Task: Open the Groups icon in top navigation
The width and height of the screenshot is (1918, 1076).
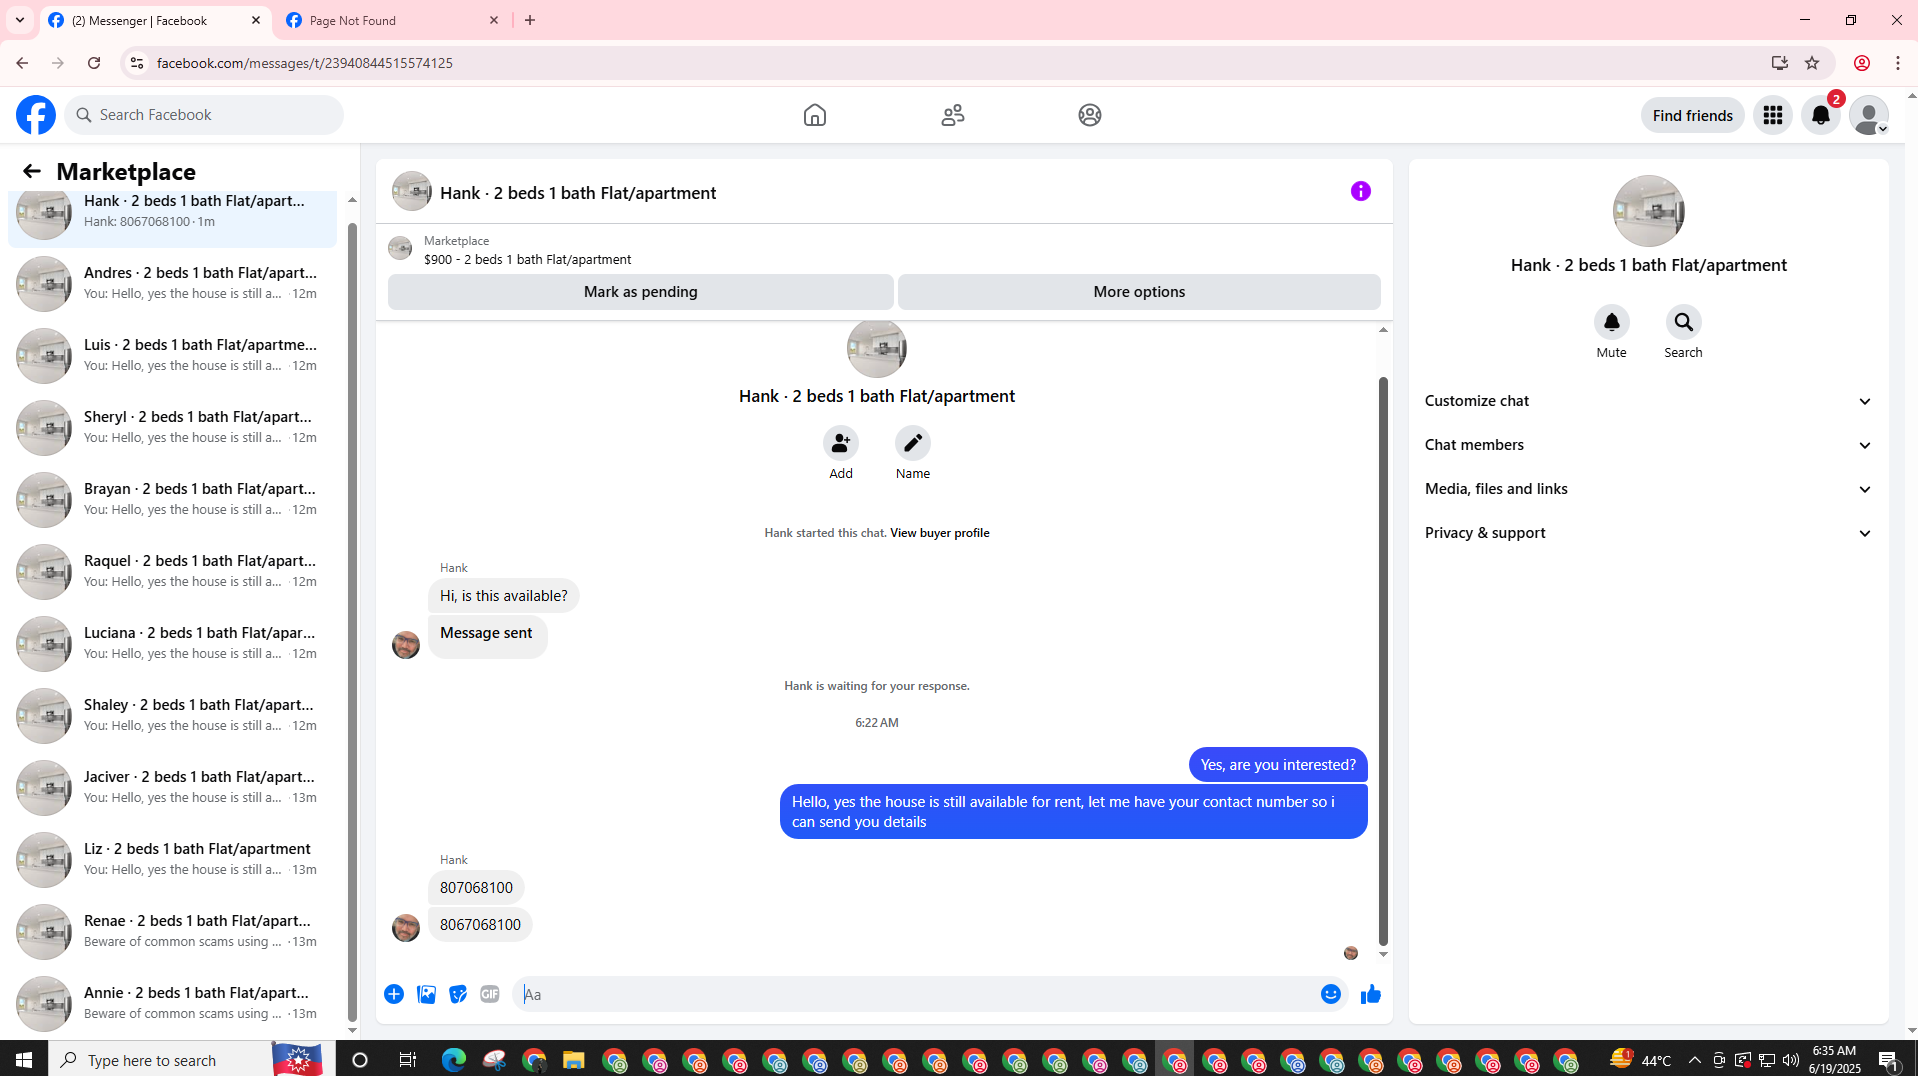Action: pos(1089,115)
